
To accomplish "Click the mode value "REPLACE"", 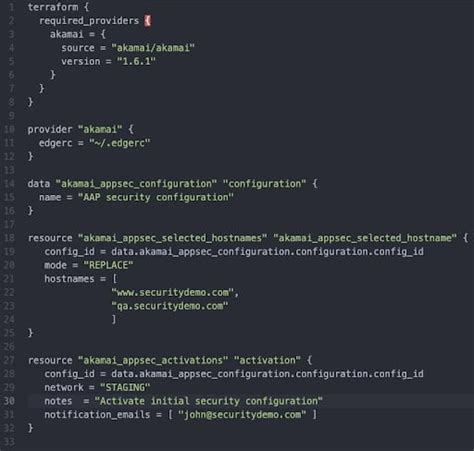I will [x=108, y=265].
